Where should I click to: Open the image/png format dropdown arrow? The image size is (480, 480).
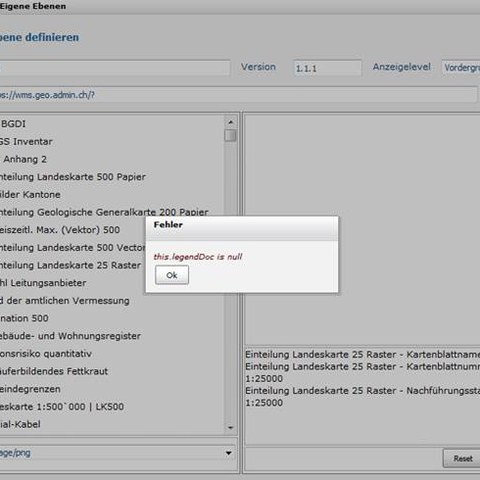pyautogui.click(x=229, y=453)
